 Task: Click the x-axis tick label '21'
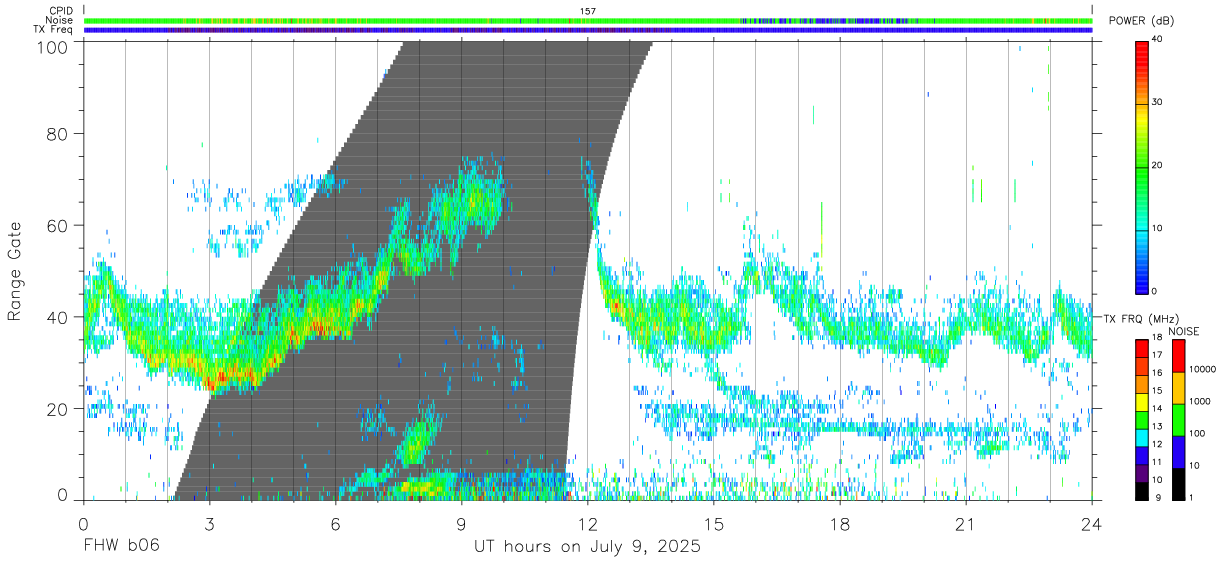click(x=965, y=524)
